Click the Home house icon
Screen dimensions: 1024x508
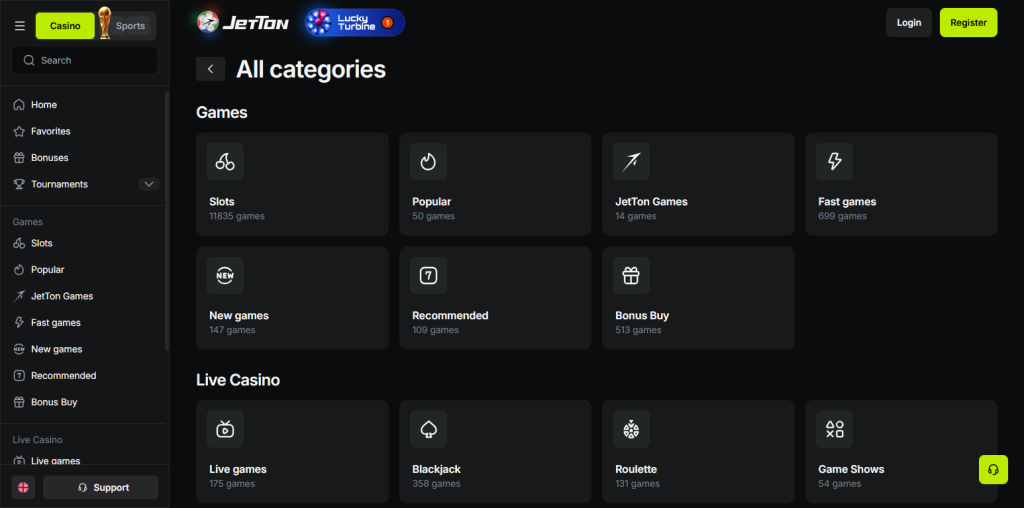19,104
